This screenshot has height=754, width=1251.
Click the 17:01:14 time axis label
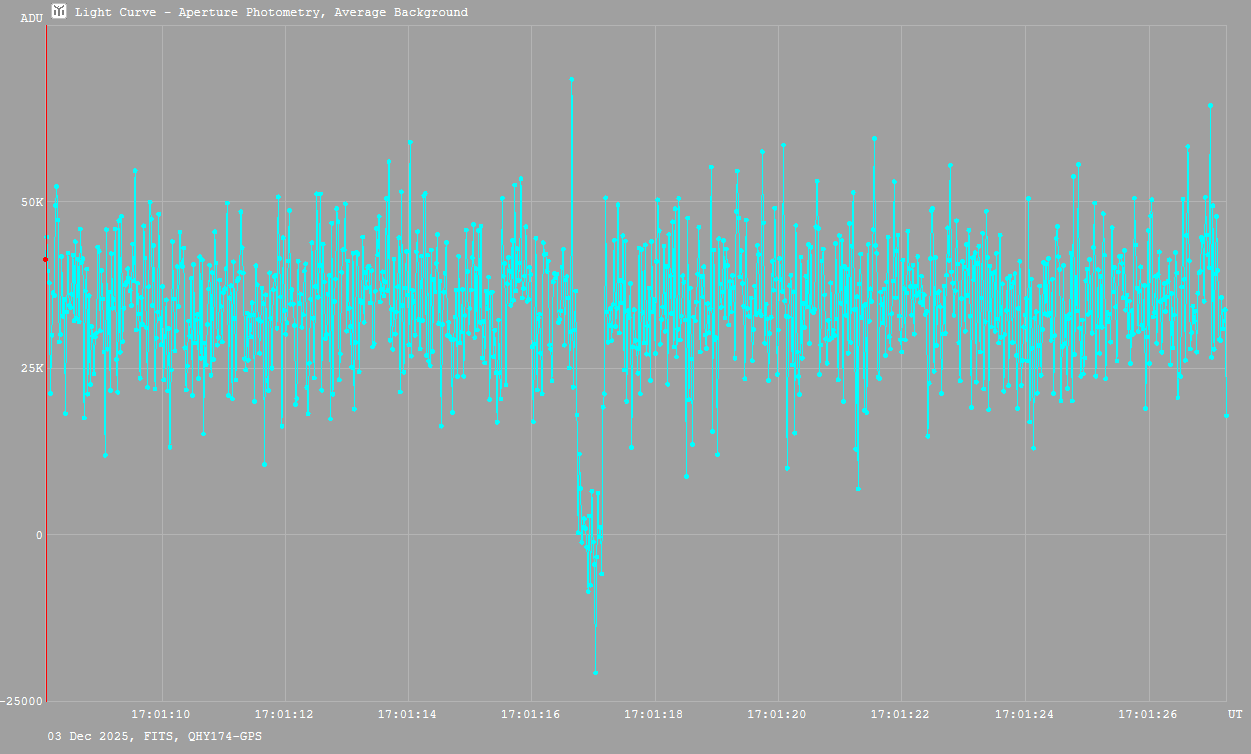[x=407, y=714]
